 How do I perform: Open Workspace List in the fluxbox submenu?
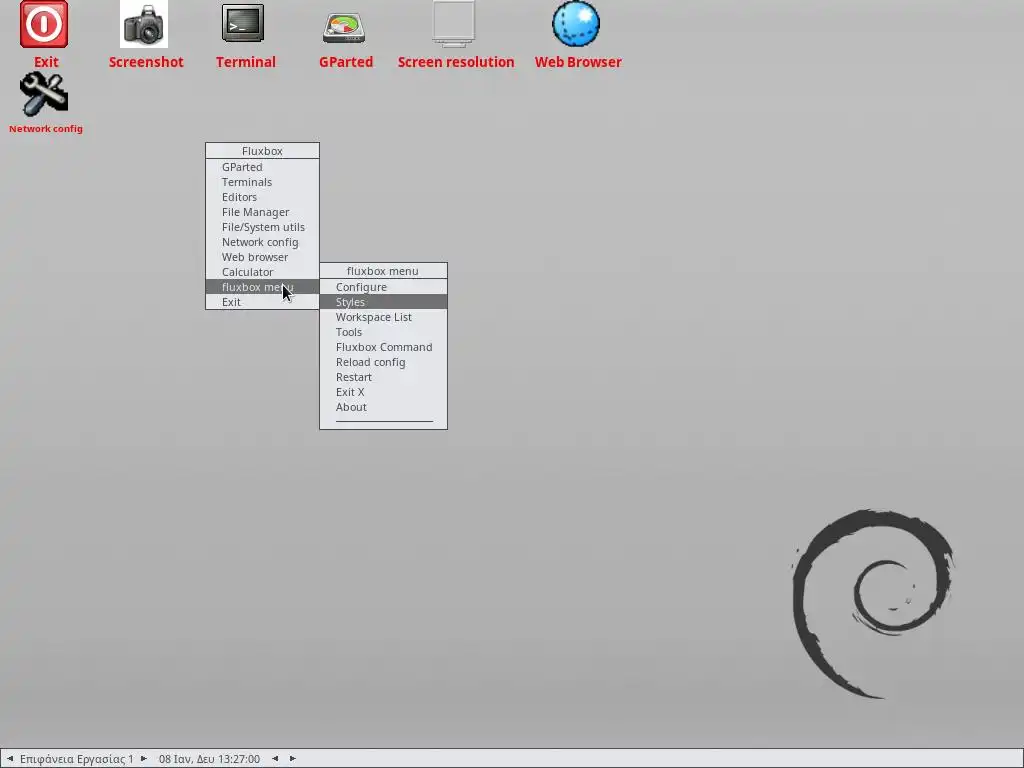[383, 317]
